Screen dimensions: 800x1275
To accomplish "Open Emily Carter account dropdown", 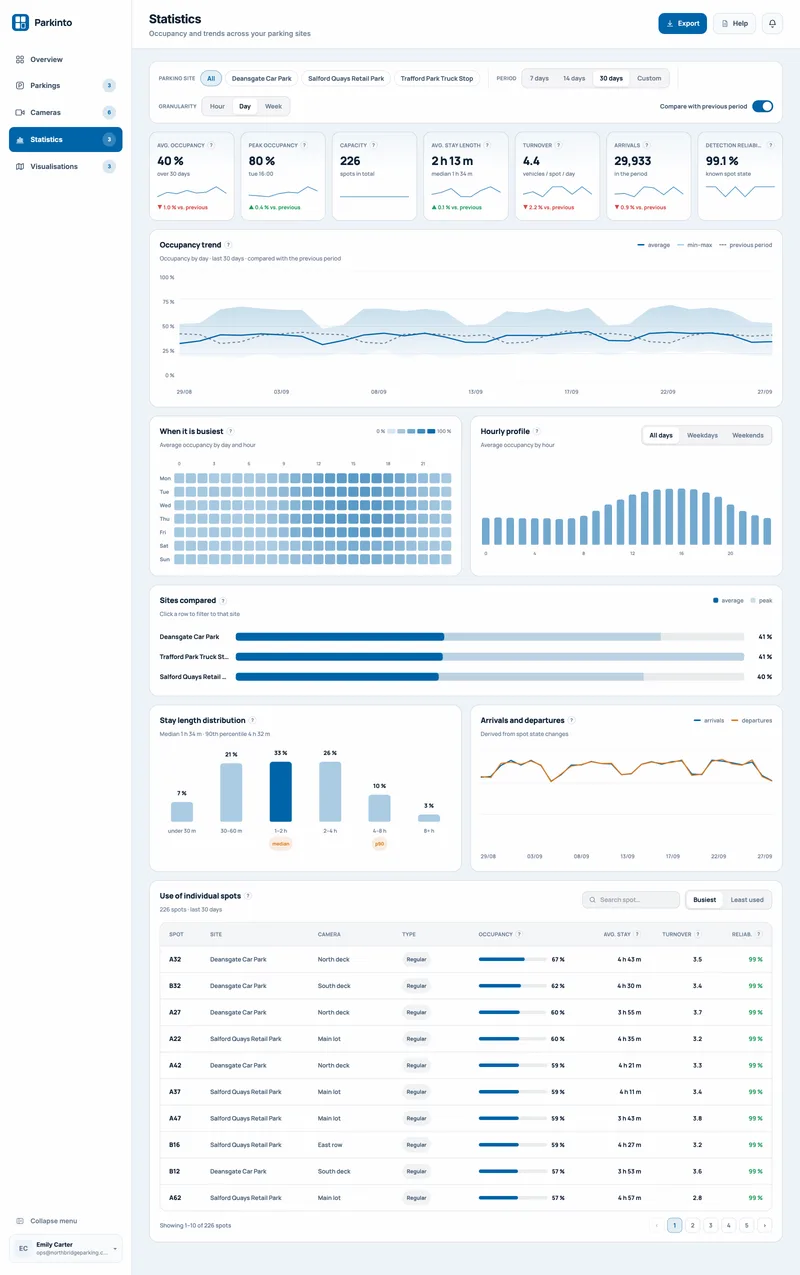I will [x=66, y=1248].
